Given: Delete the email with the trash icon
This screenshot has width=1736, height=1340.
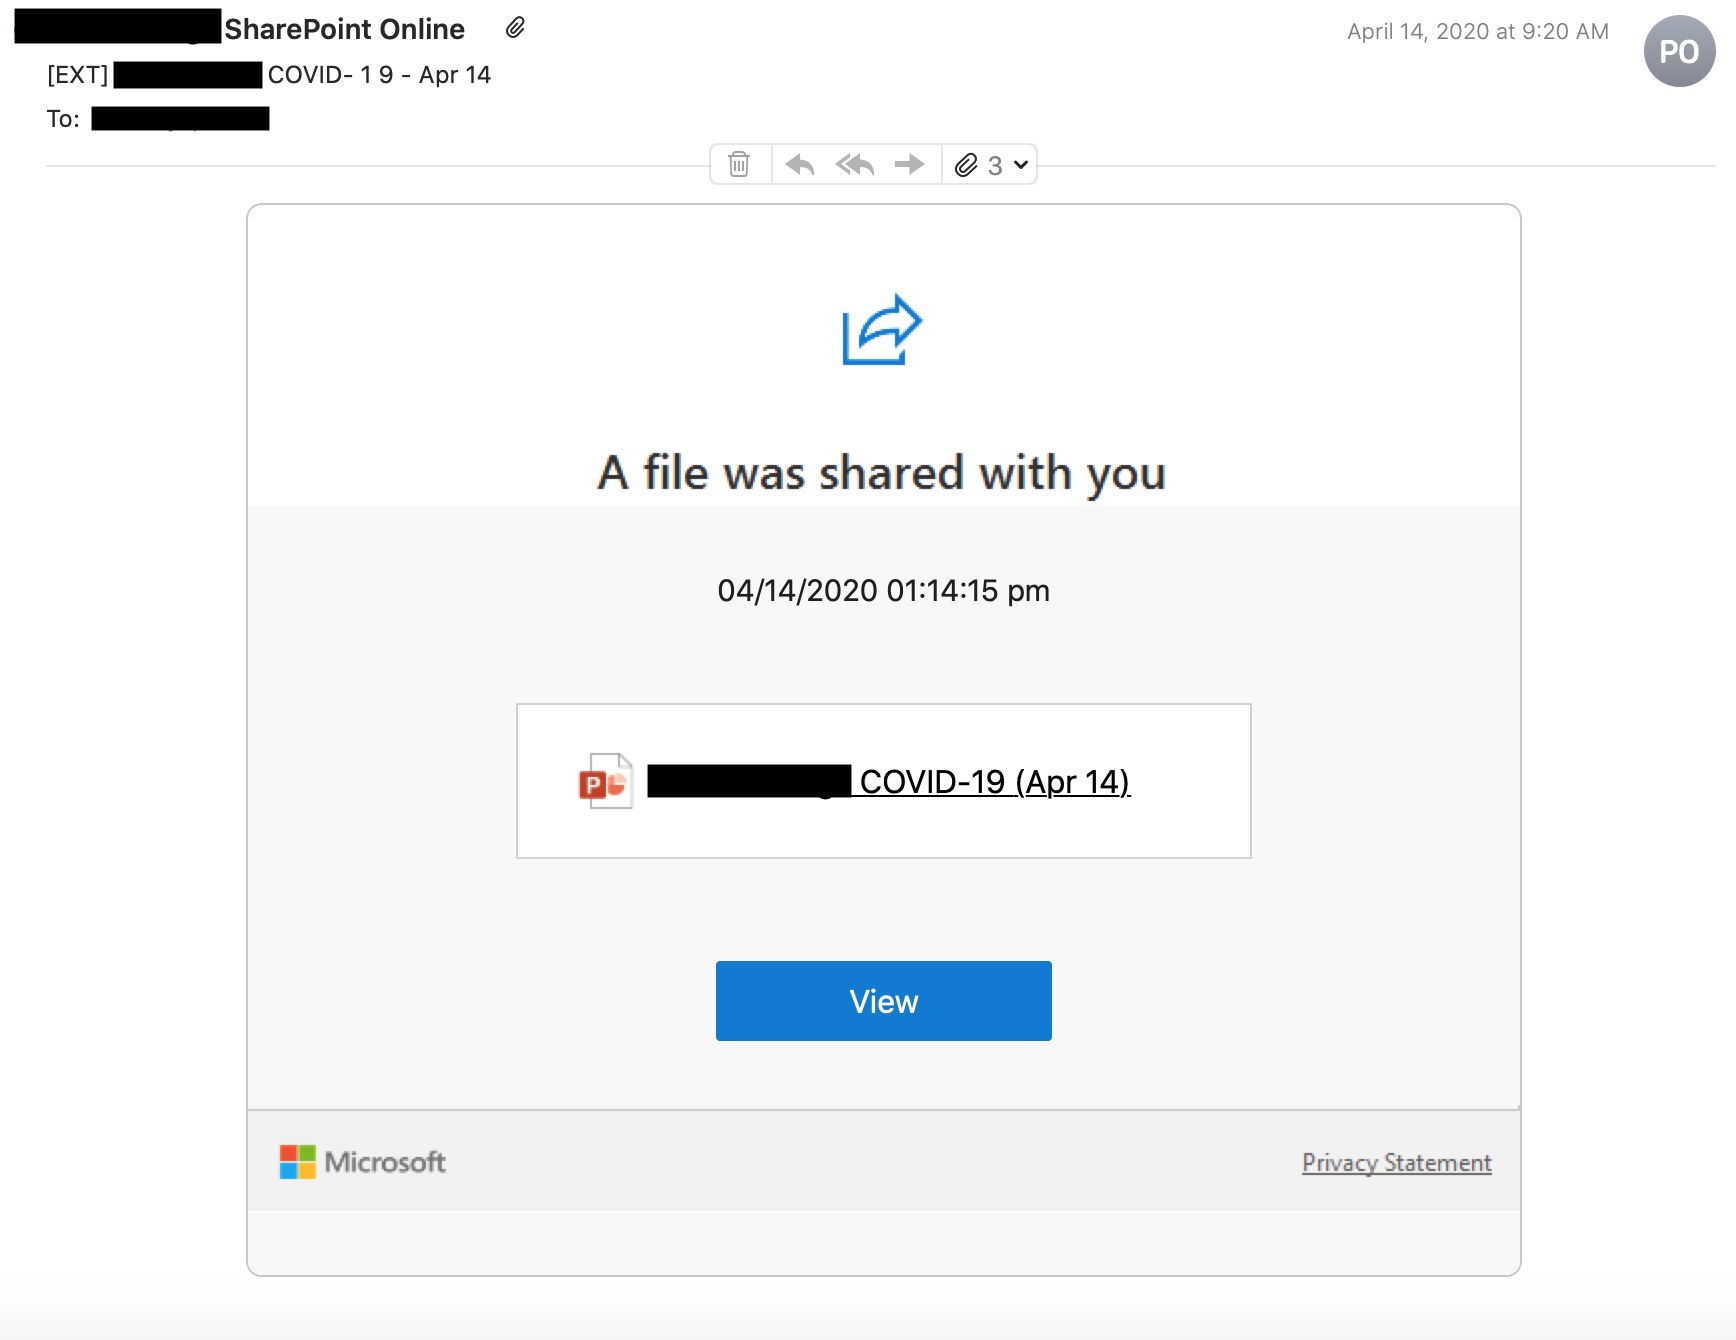Looking at the screenshot, I should (739, 164).
